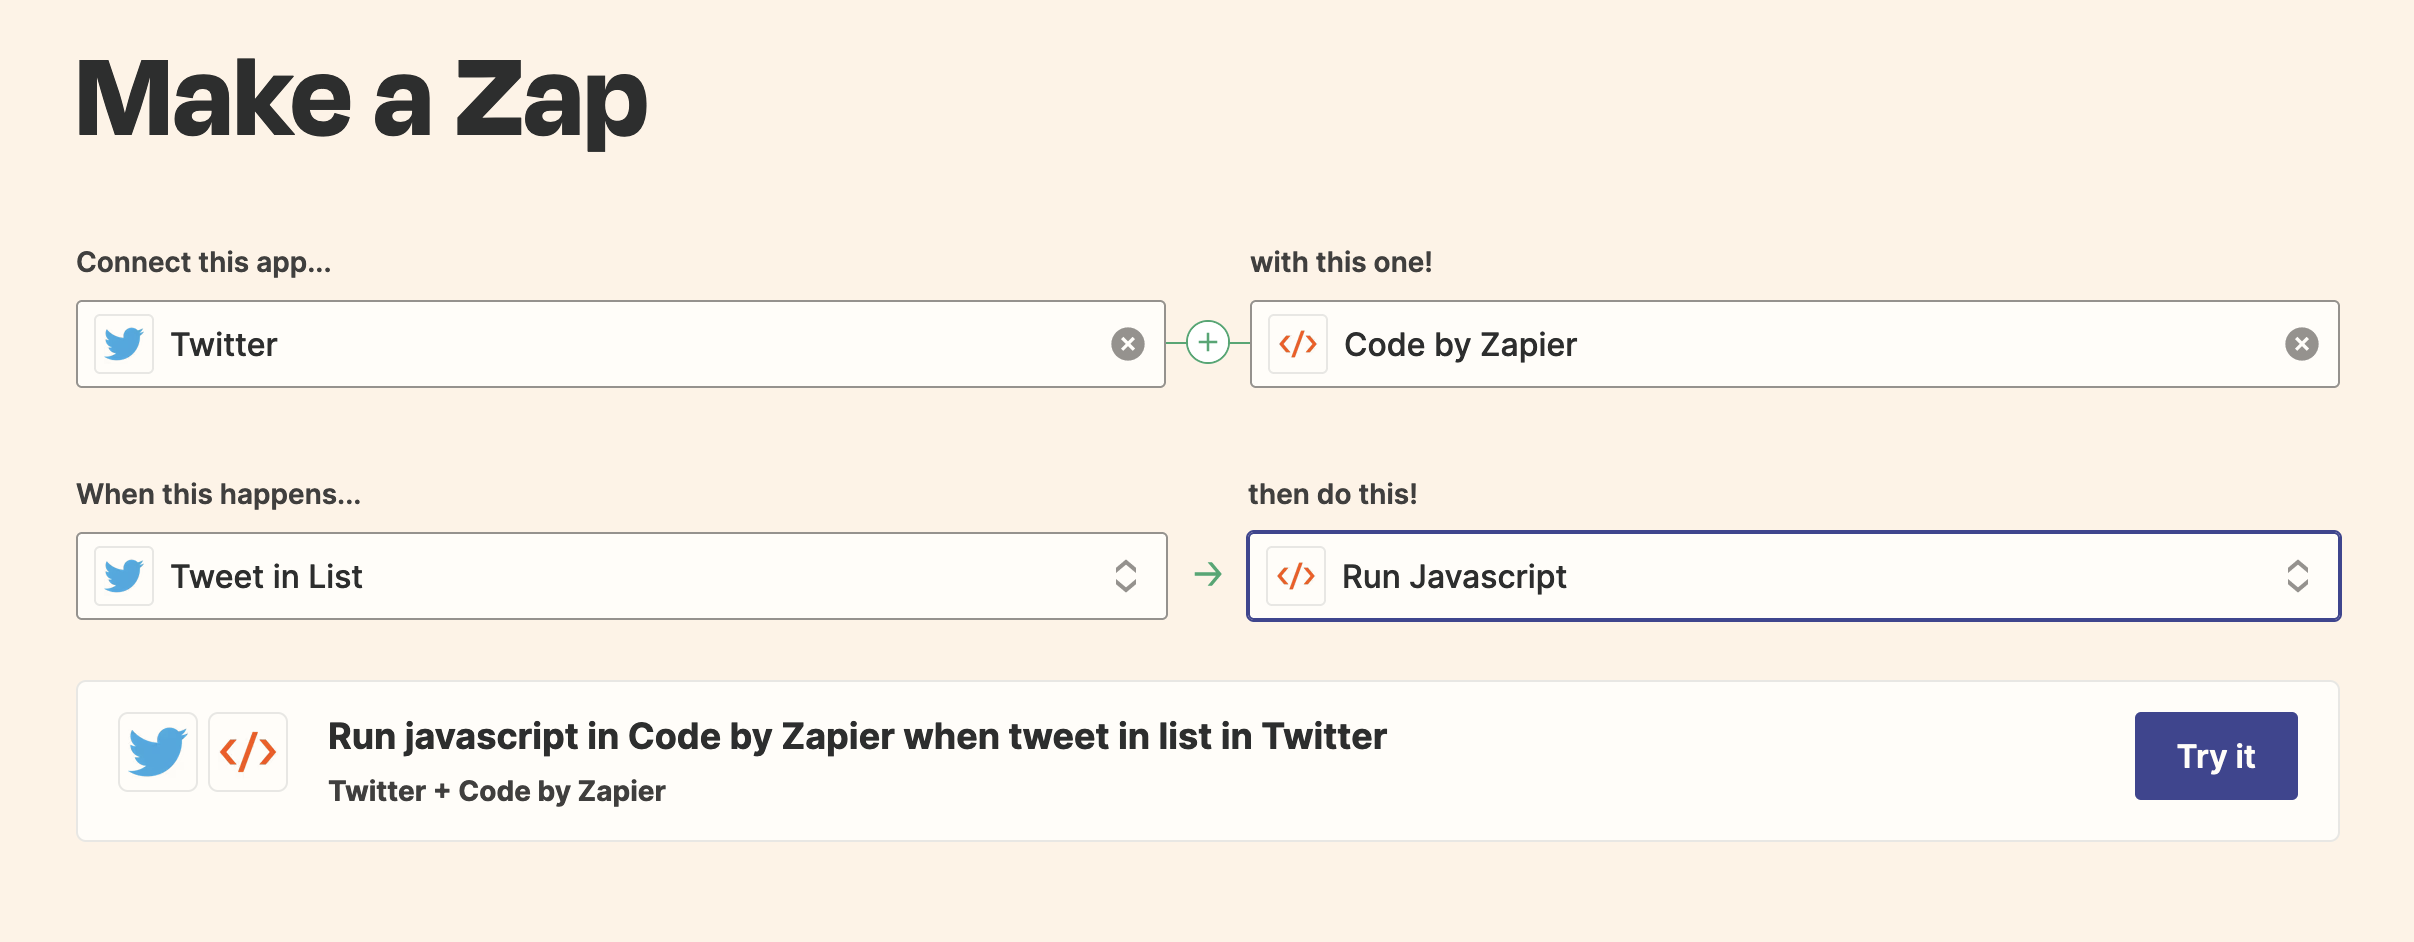2414x942 pixels.
Task: Click the Run javascript in Code by Zapier heading
Action: tap(857, 736)
